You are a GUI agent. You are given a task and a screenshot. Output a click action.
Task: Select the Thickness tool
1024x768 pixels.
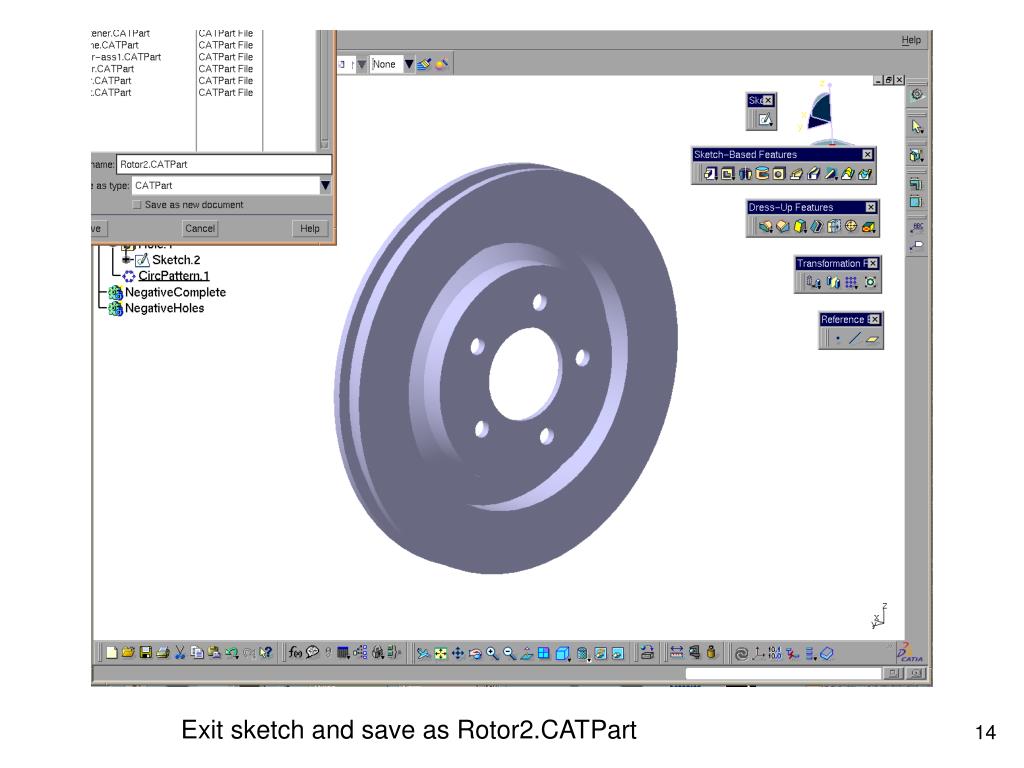834,226
